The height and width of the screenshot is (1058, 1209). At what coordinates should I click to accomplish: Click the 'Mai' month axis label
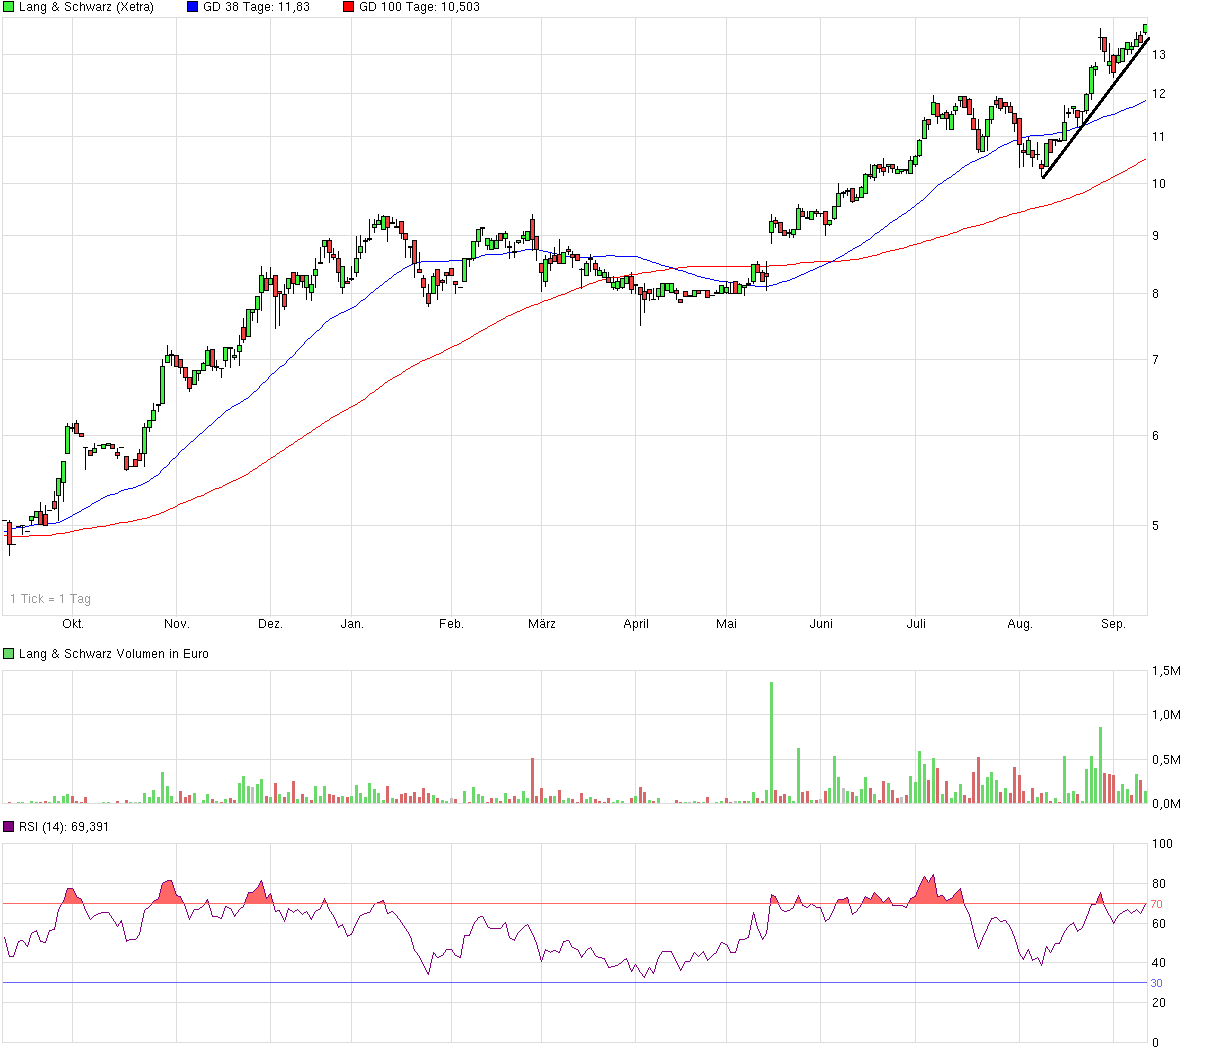[x=727, y=624]
